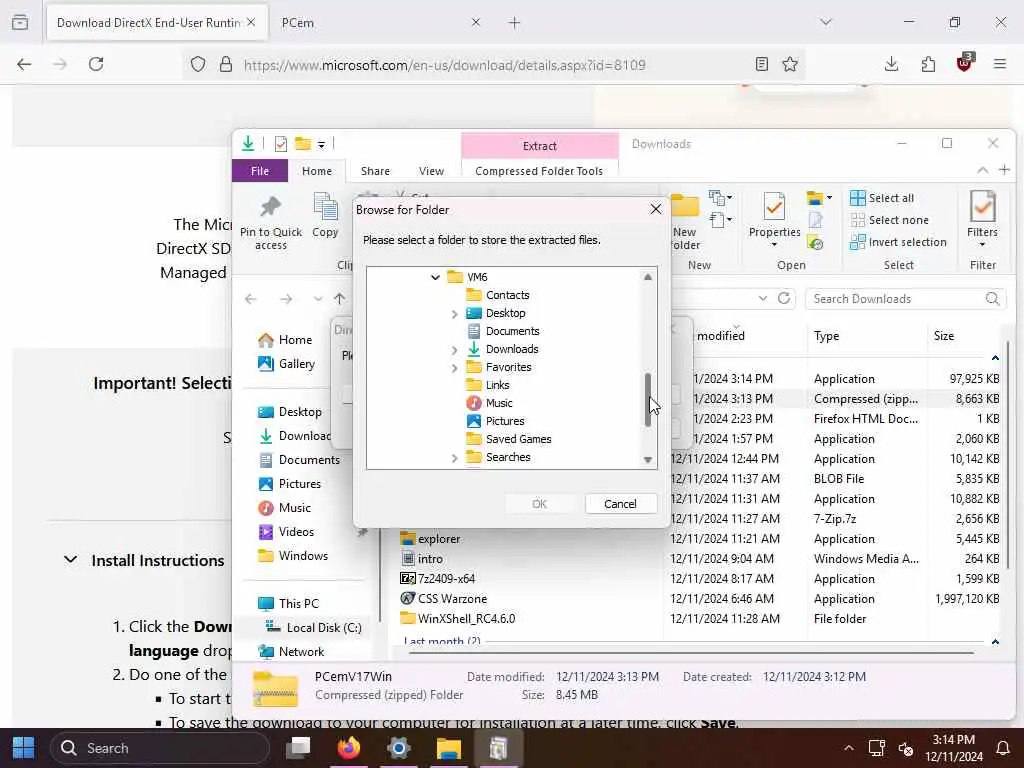Go back in Firefox browser
This screenshot has height=768, width=1024.
tap(24, 64)
